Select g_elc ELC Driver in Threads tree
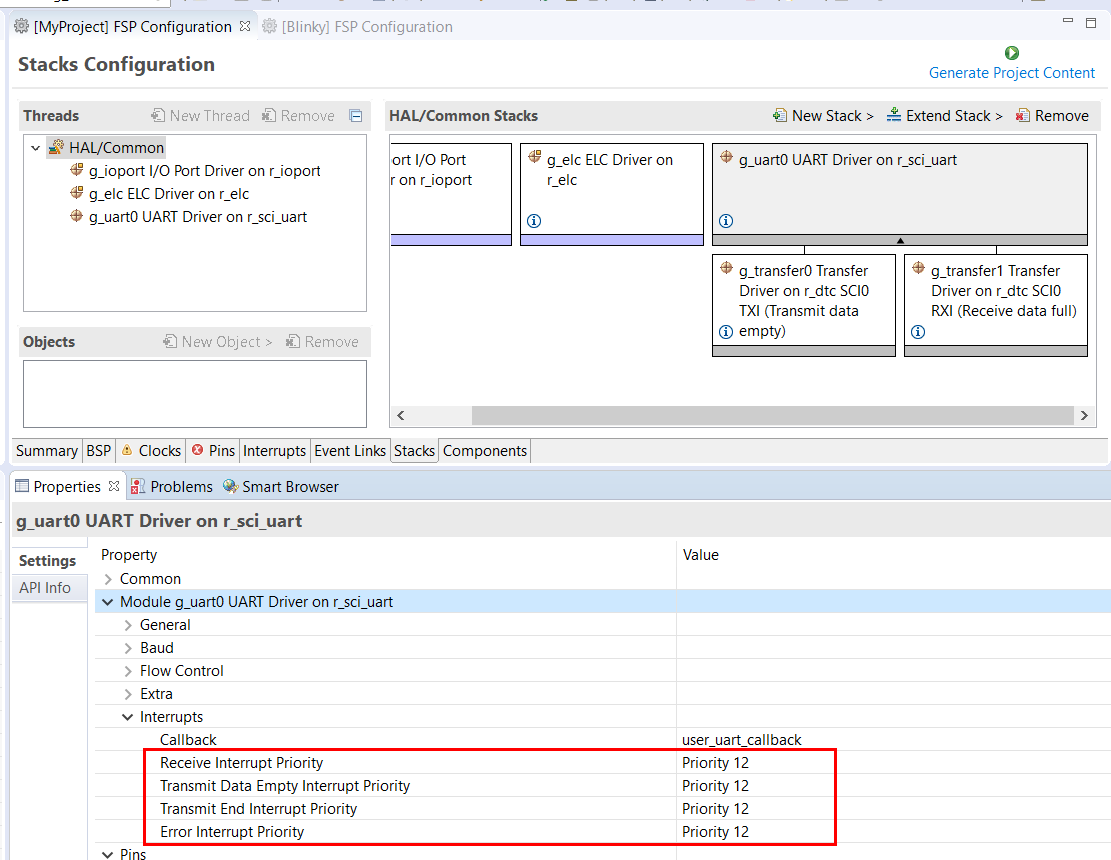1111x860 pixels. pyautogui.click(x=169, y=194)
